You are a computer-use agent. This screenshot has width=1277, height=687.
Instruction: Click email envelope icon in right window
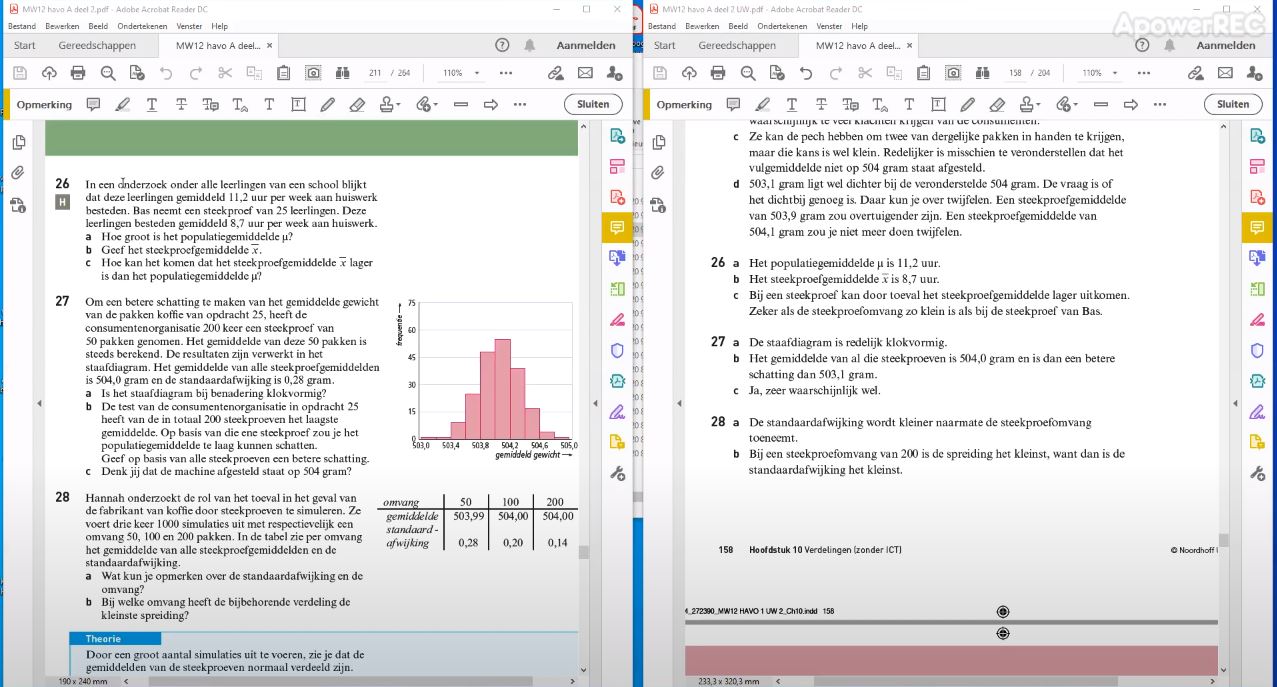click(x=1225, y=73)
